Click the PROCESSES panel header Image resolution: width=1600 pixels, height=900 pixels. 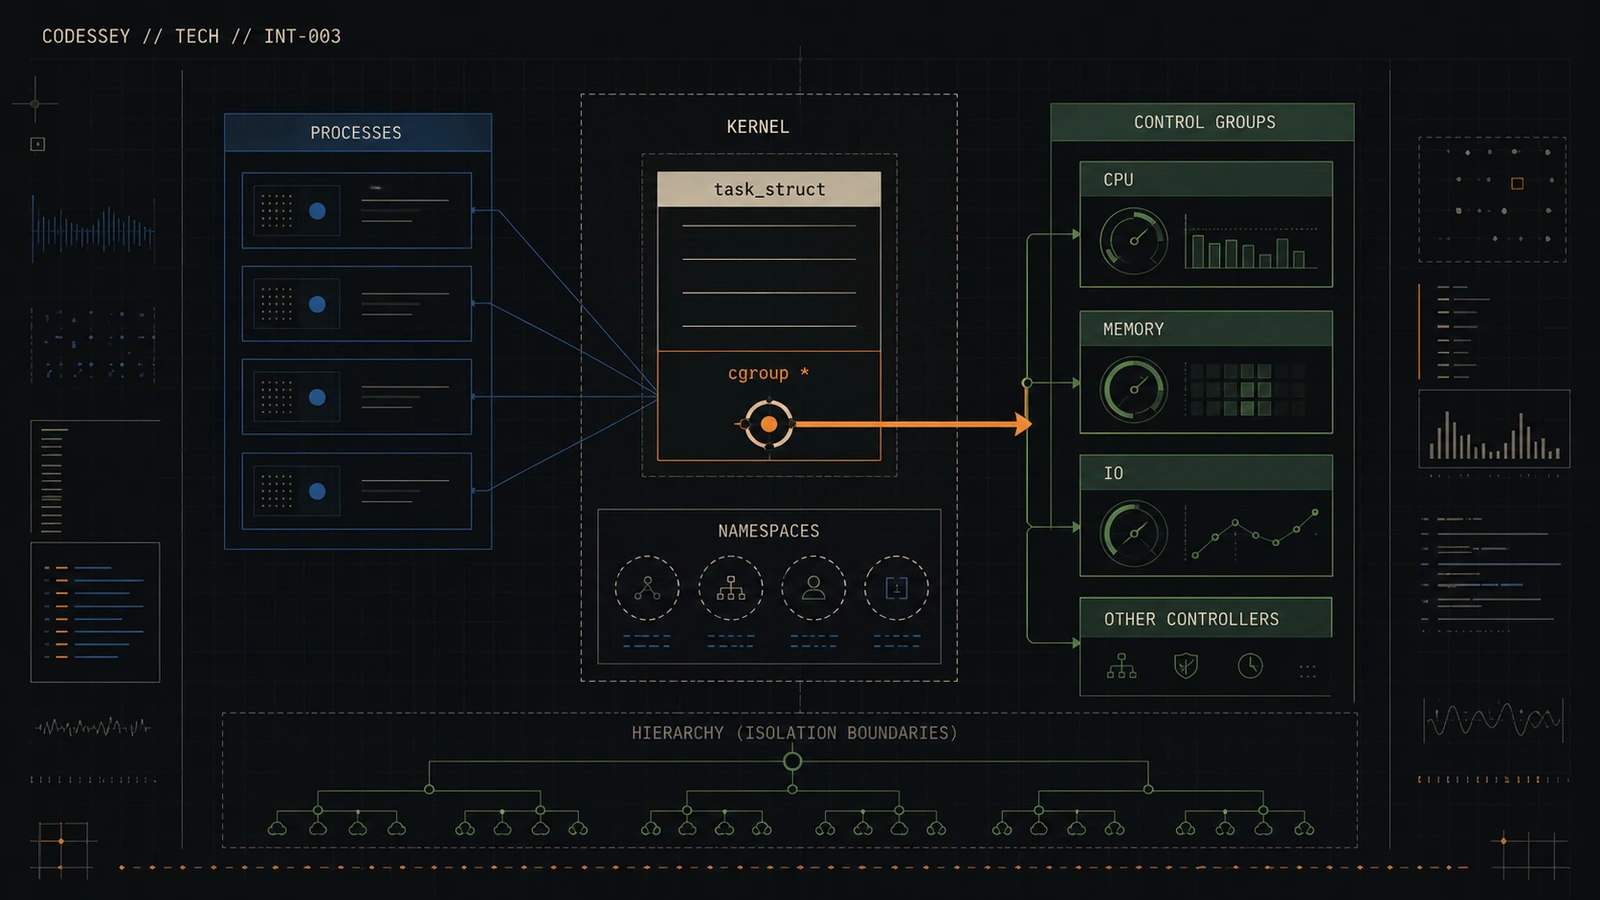pos(358,132)
